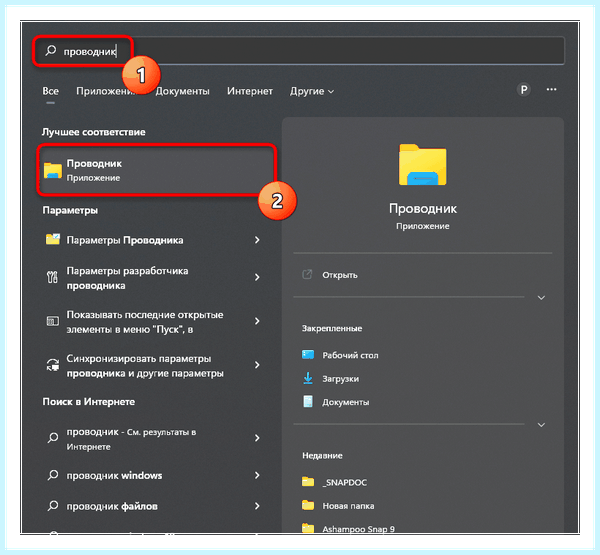Screen dimensions: 600x555
Task: Open pinned Загрузки
Action: pyautogui.click(x=341, y=379)
